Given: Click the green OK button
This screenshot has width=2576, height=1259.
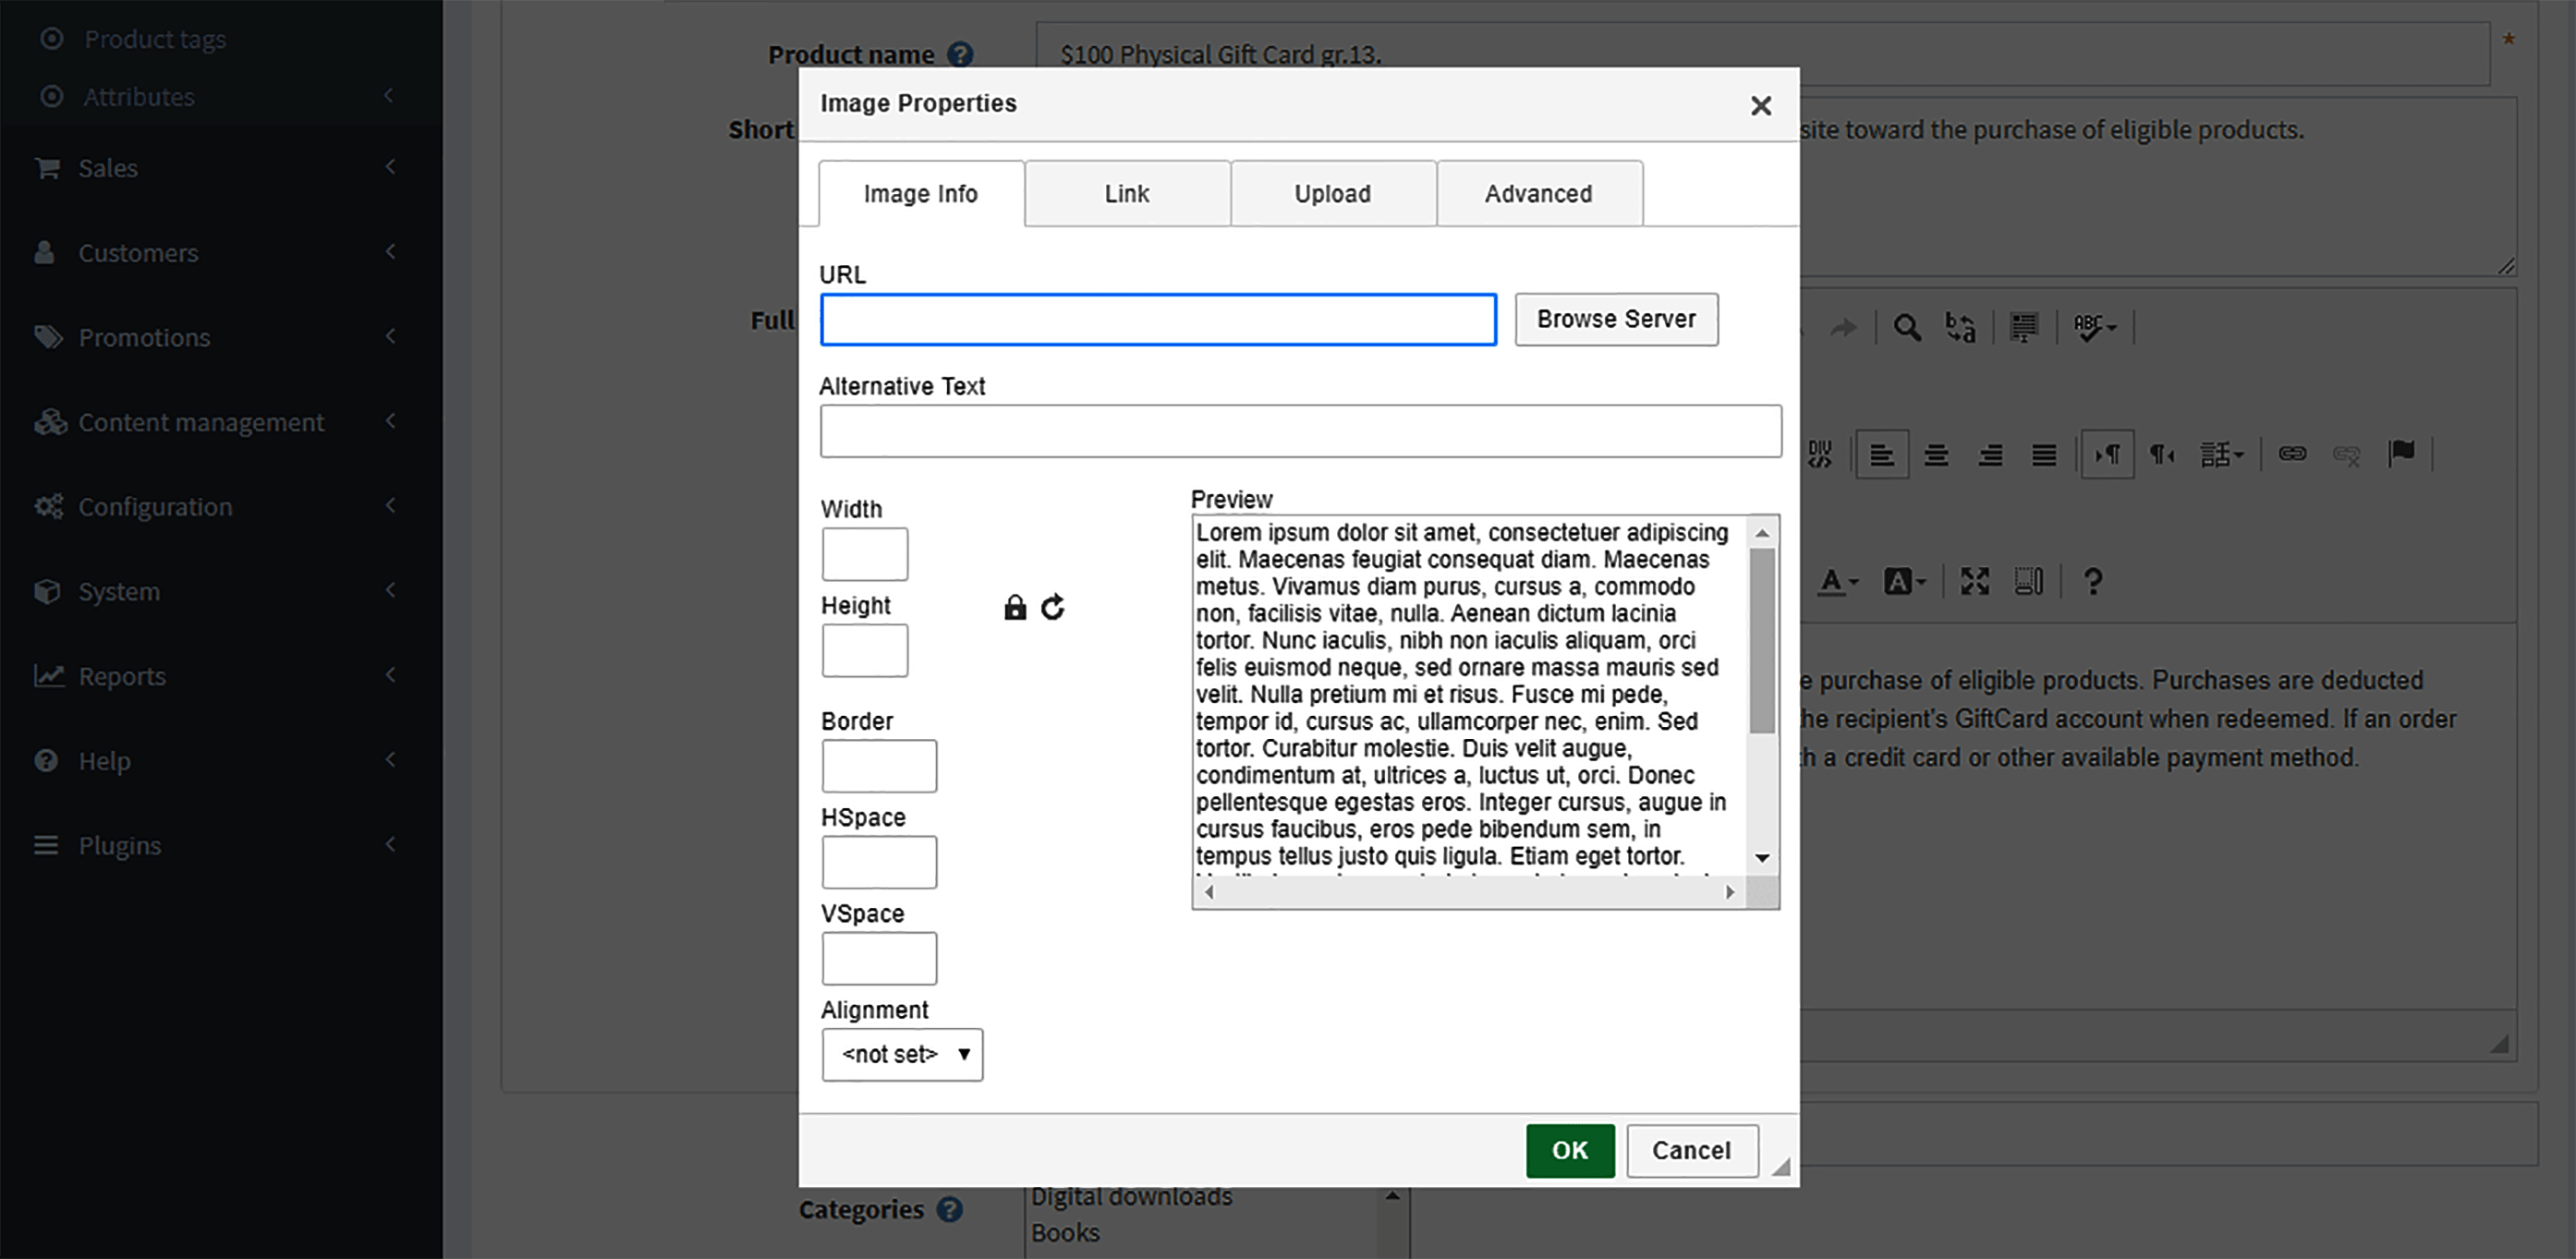Looking at the screenshot, I should coord(1570,1151).
